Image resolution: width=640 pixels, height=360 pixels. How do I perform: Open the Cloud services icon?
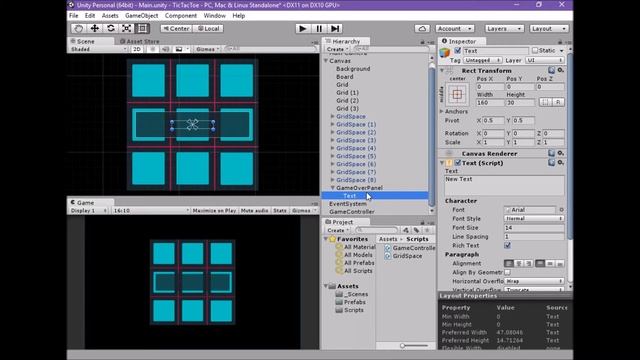pyautogui.click(x=422, y=29)
